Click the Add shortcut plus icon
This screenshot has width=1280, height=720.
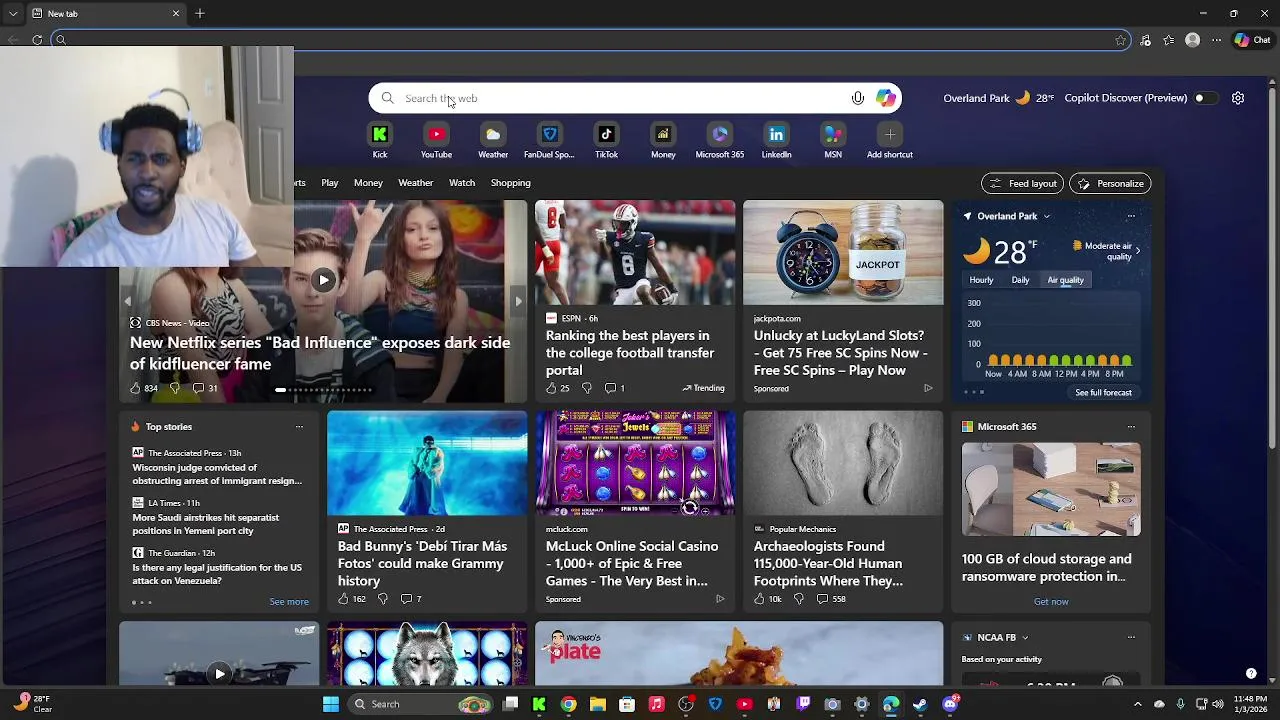[x=890, y=134]
